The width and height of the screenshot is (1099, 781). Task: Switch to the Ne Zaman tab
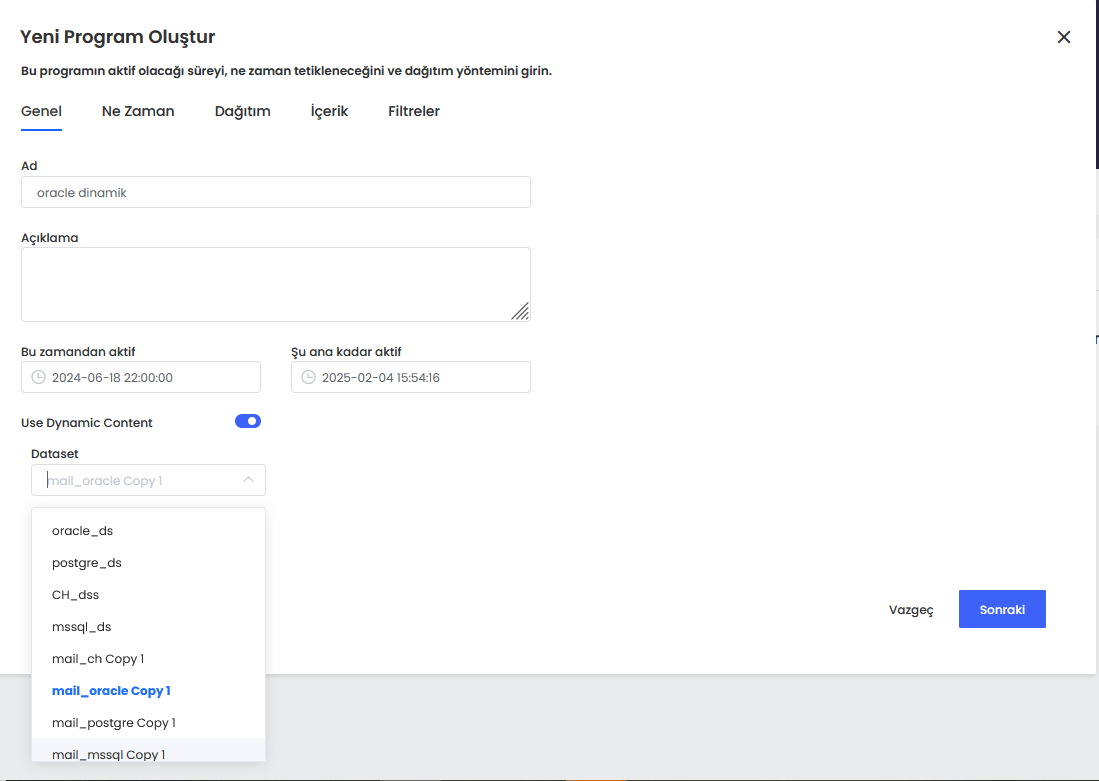(x=138, y=111)
